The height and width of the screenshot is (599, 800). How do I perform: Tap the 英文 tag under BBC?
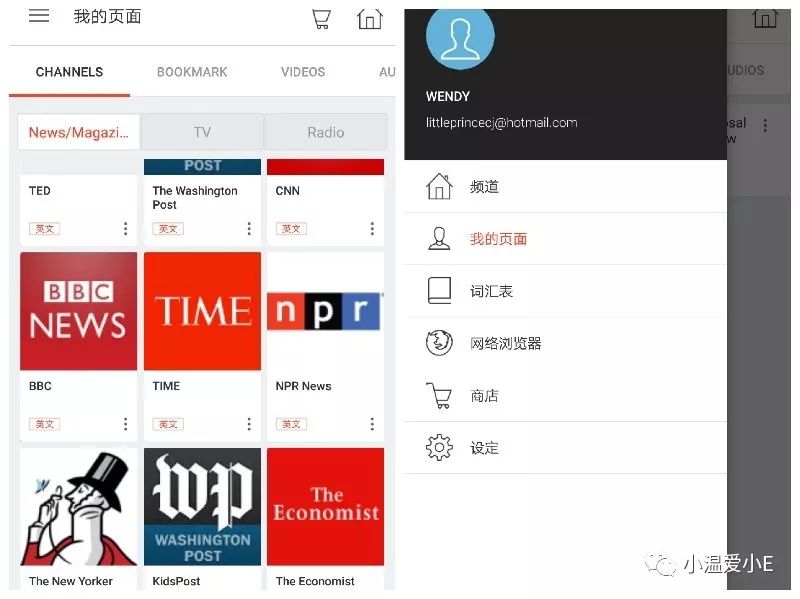44,424
